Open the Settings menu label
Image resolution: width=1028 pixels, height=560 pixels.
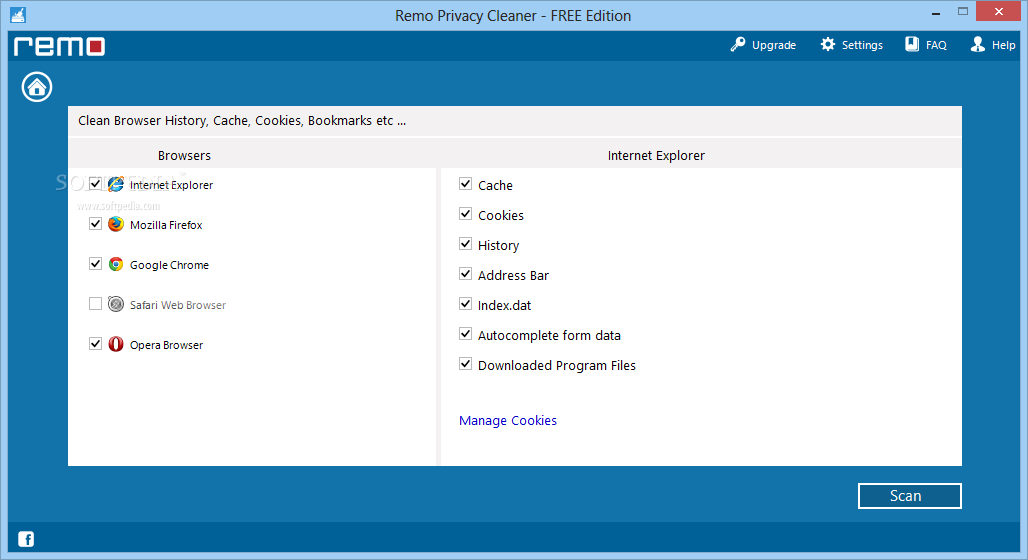[862, 45]
